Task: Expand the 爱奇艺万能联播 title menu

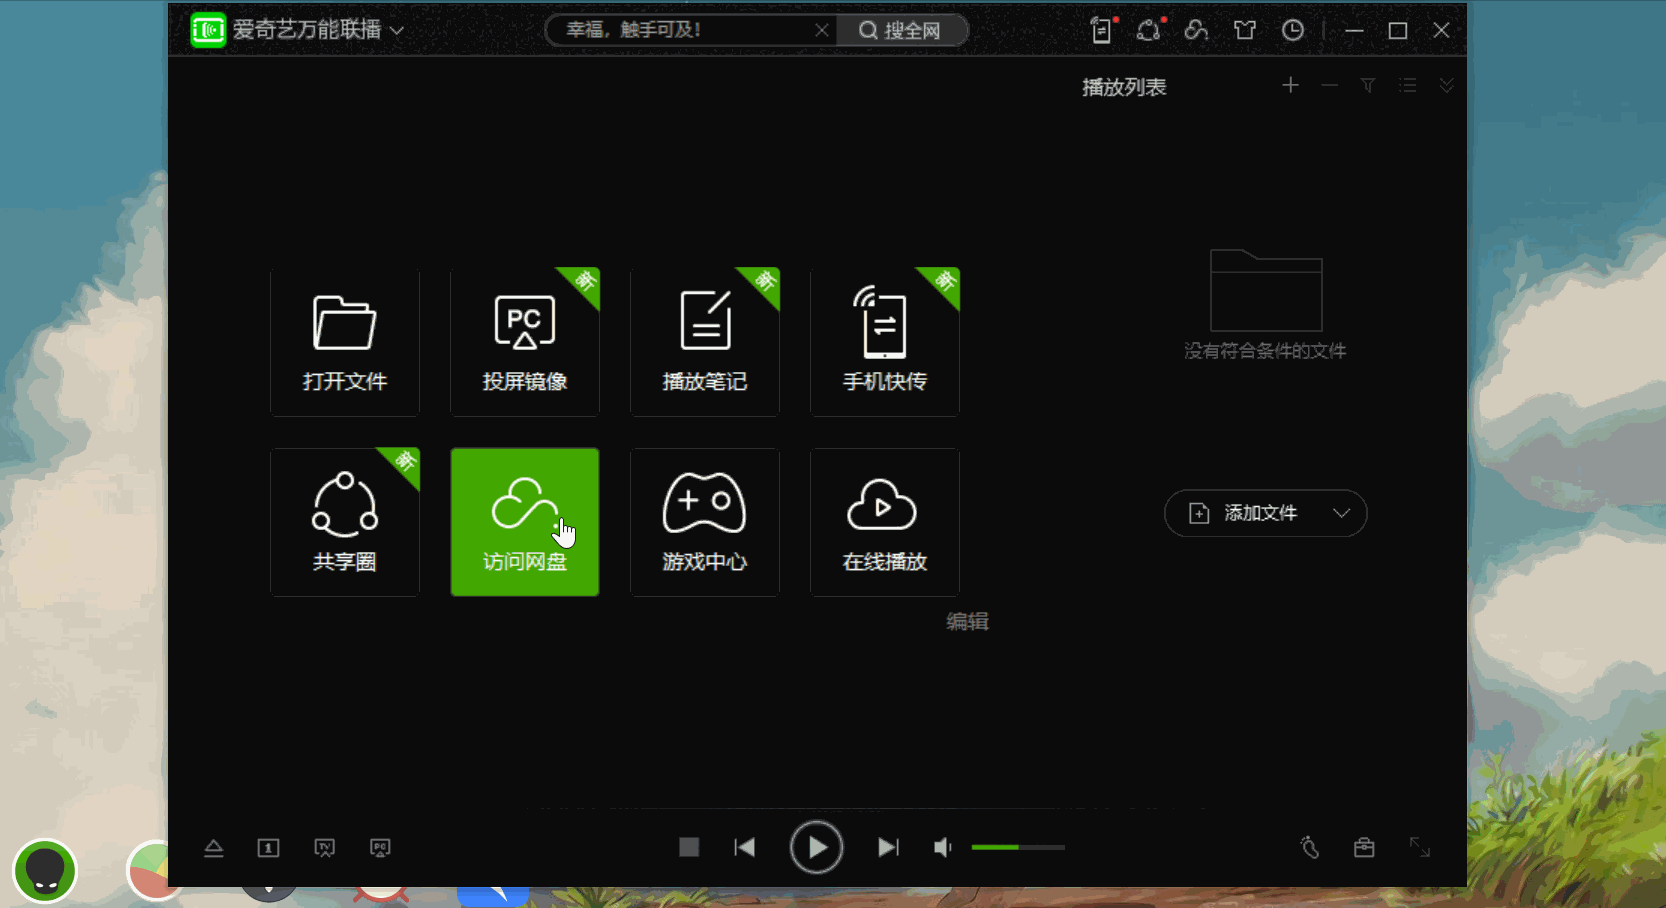Action: click(397, 31)
